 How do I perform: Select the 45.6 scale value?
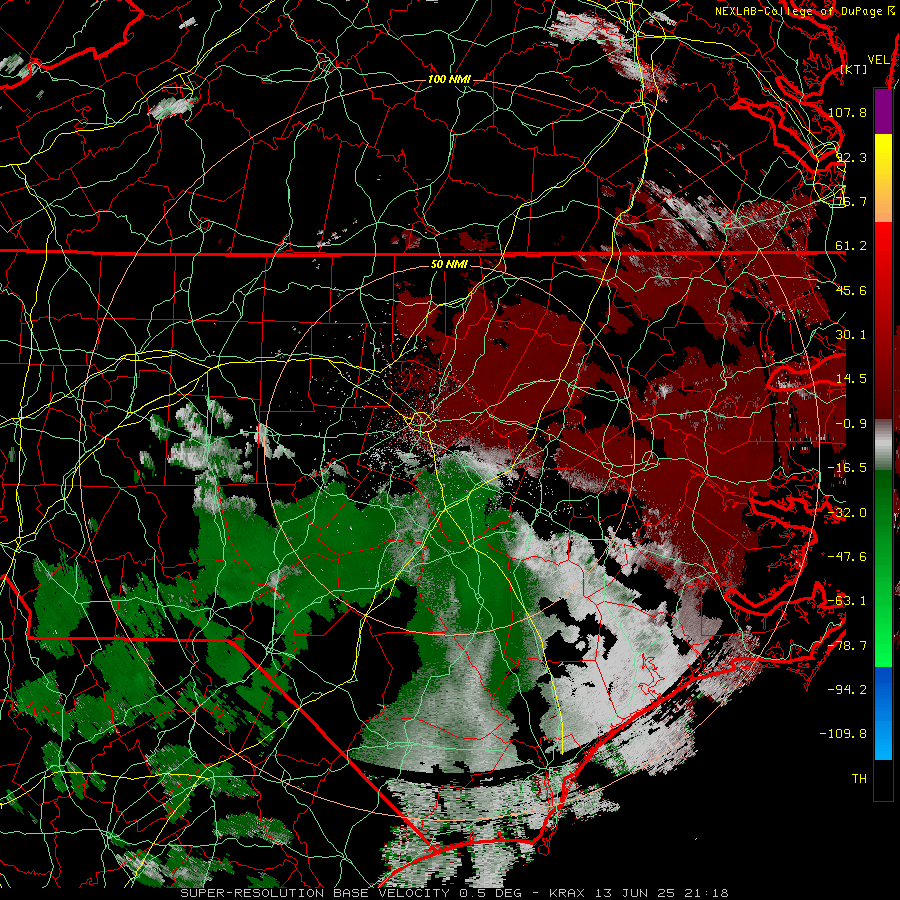click(851, 290)
